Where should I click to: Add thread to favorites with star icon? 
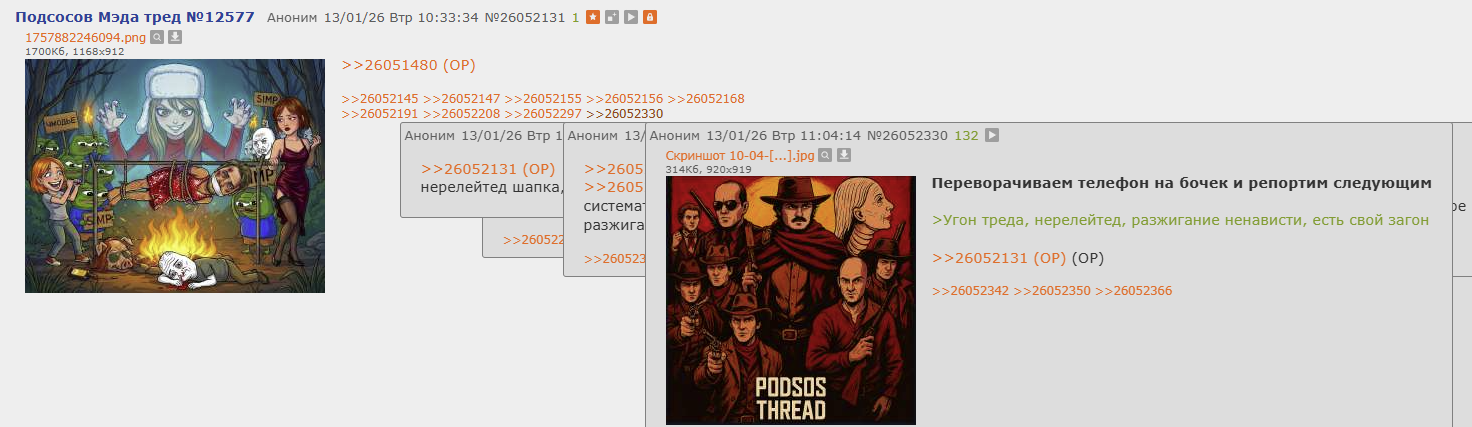point(593,18)
